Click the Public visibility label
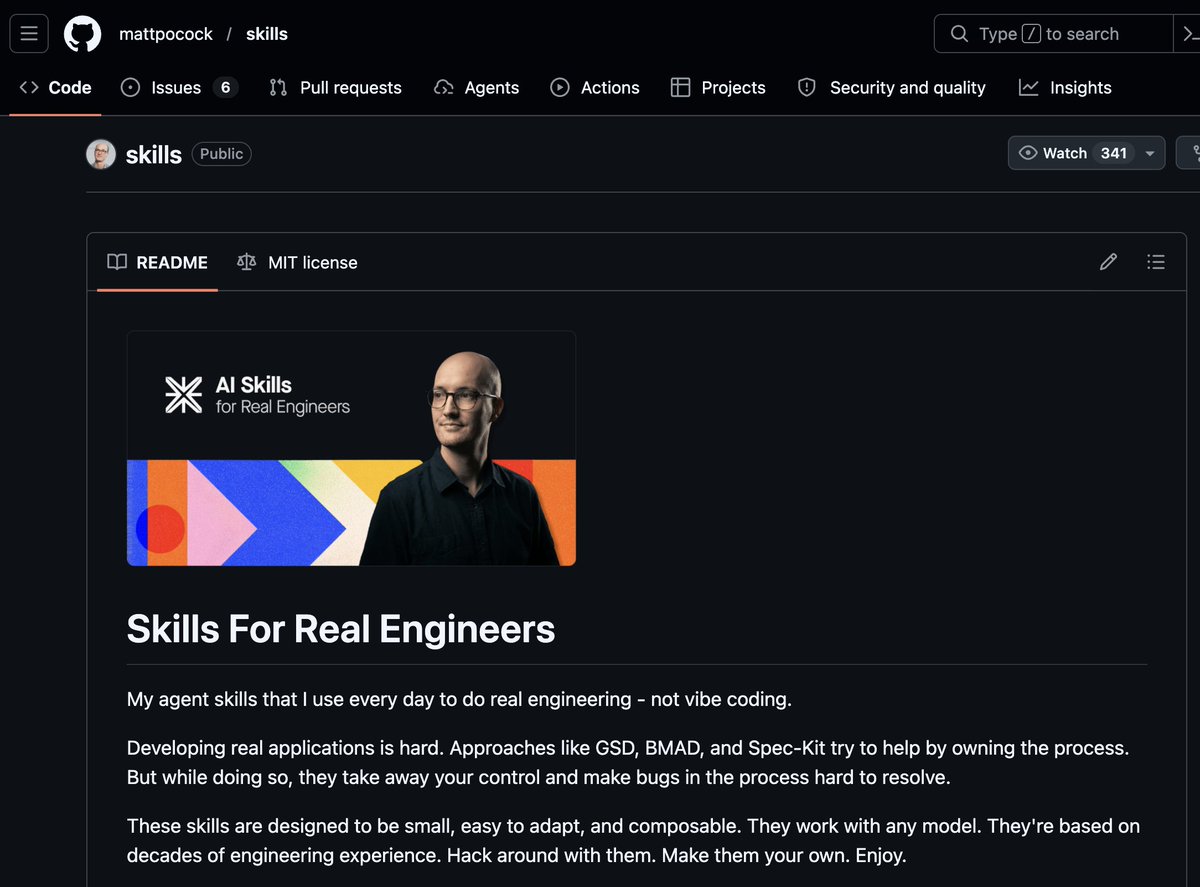Image resolution: width=1200 pixels, height=887 pixels. pos(221,154)
